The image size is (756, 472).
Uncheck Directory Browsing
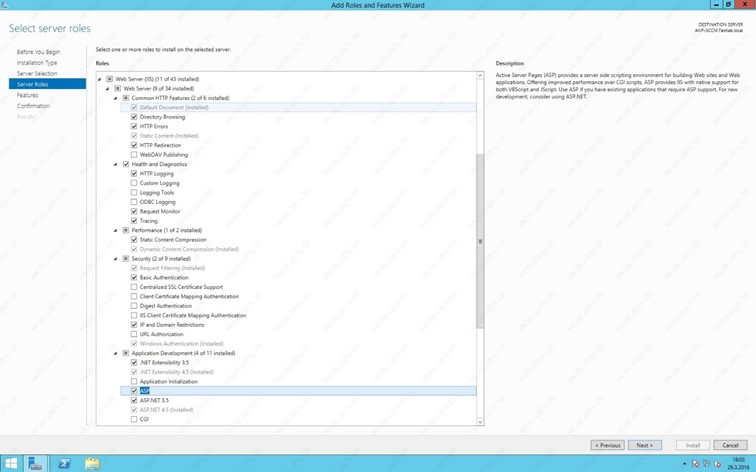(134, 117)
